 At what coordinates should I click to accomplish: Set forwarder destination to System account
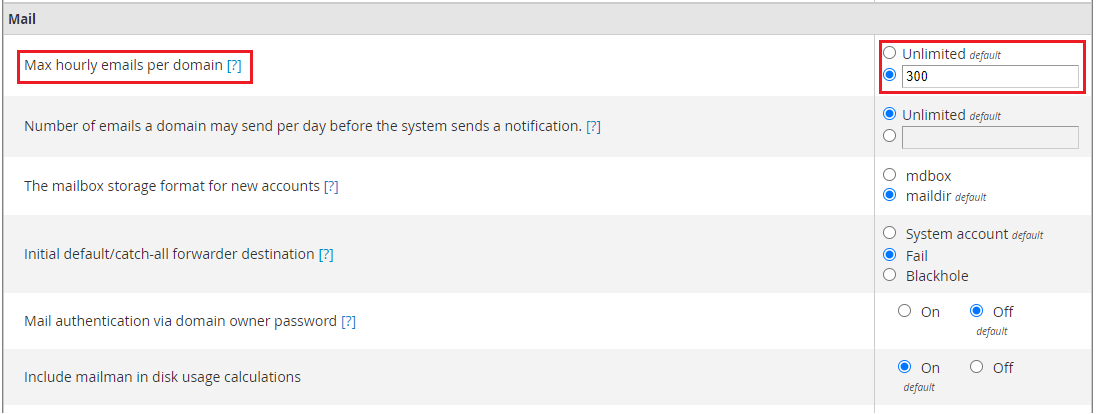(890, 234)
